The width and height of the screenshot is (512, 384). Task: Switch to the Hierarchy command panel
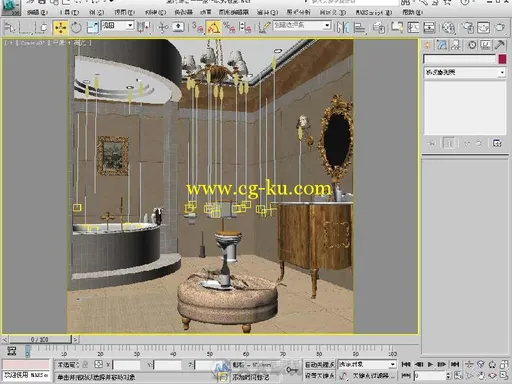tap(456, 45)
